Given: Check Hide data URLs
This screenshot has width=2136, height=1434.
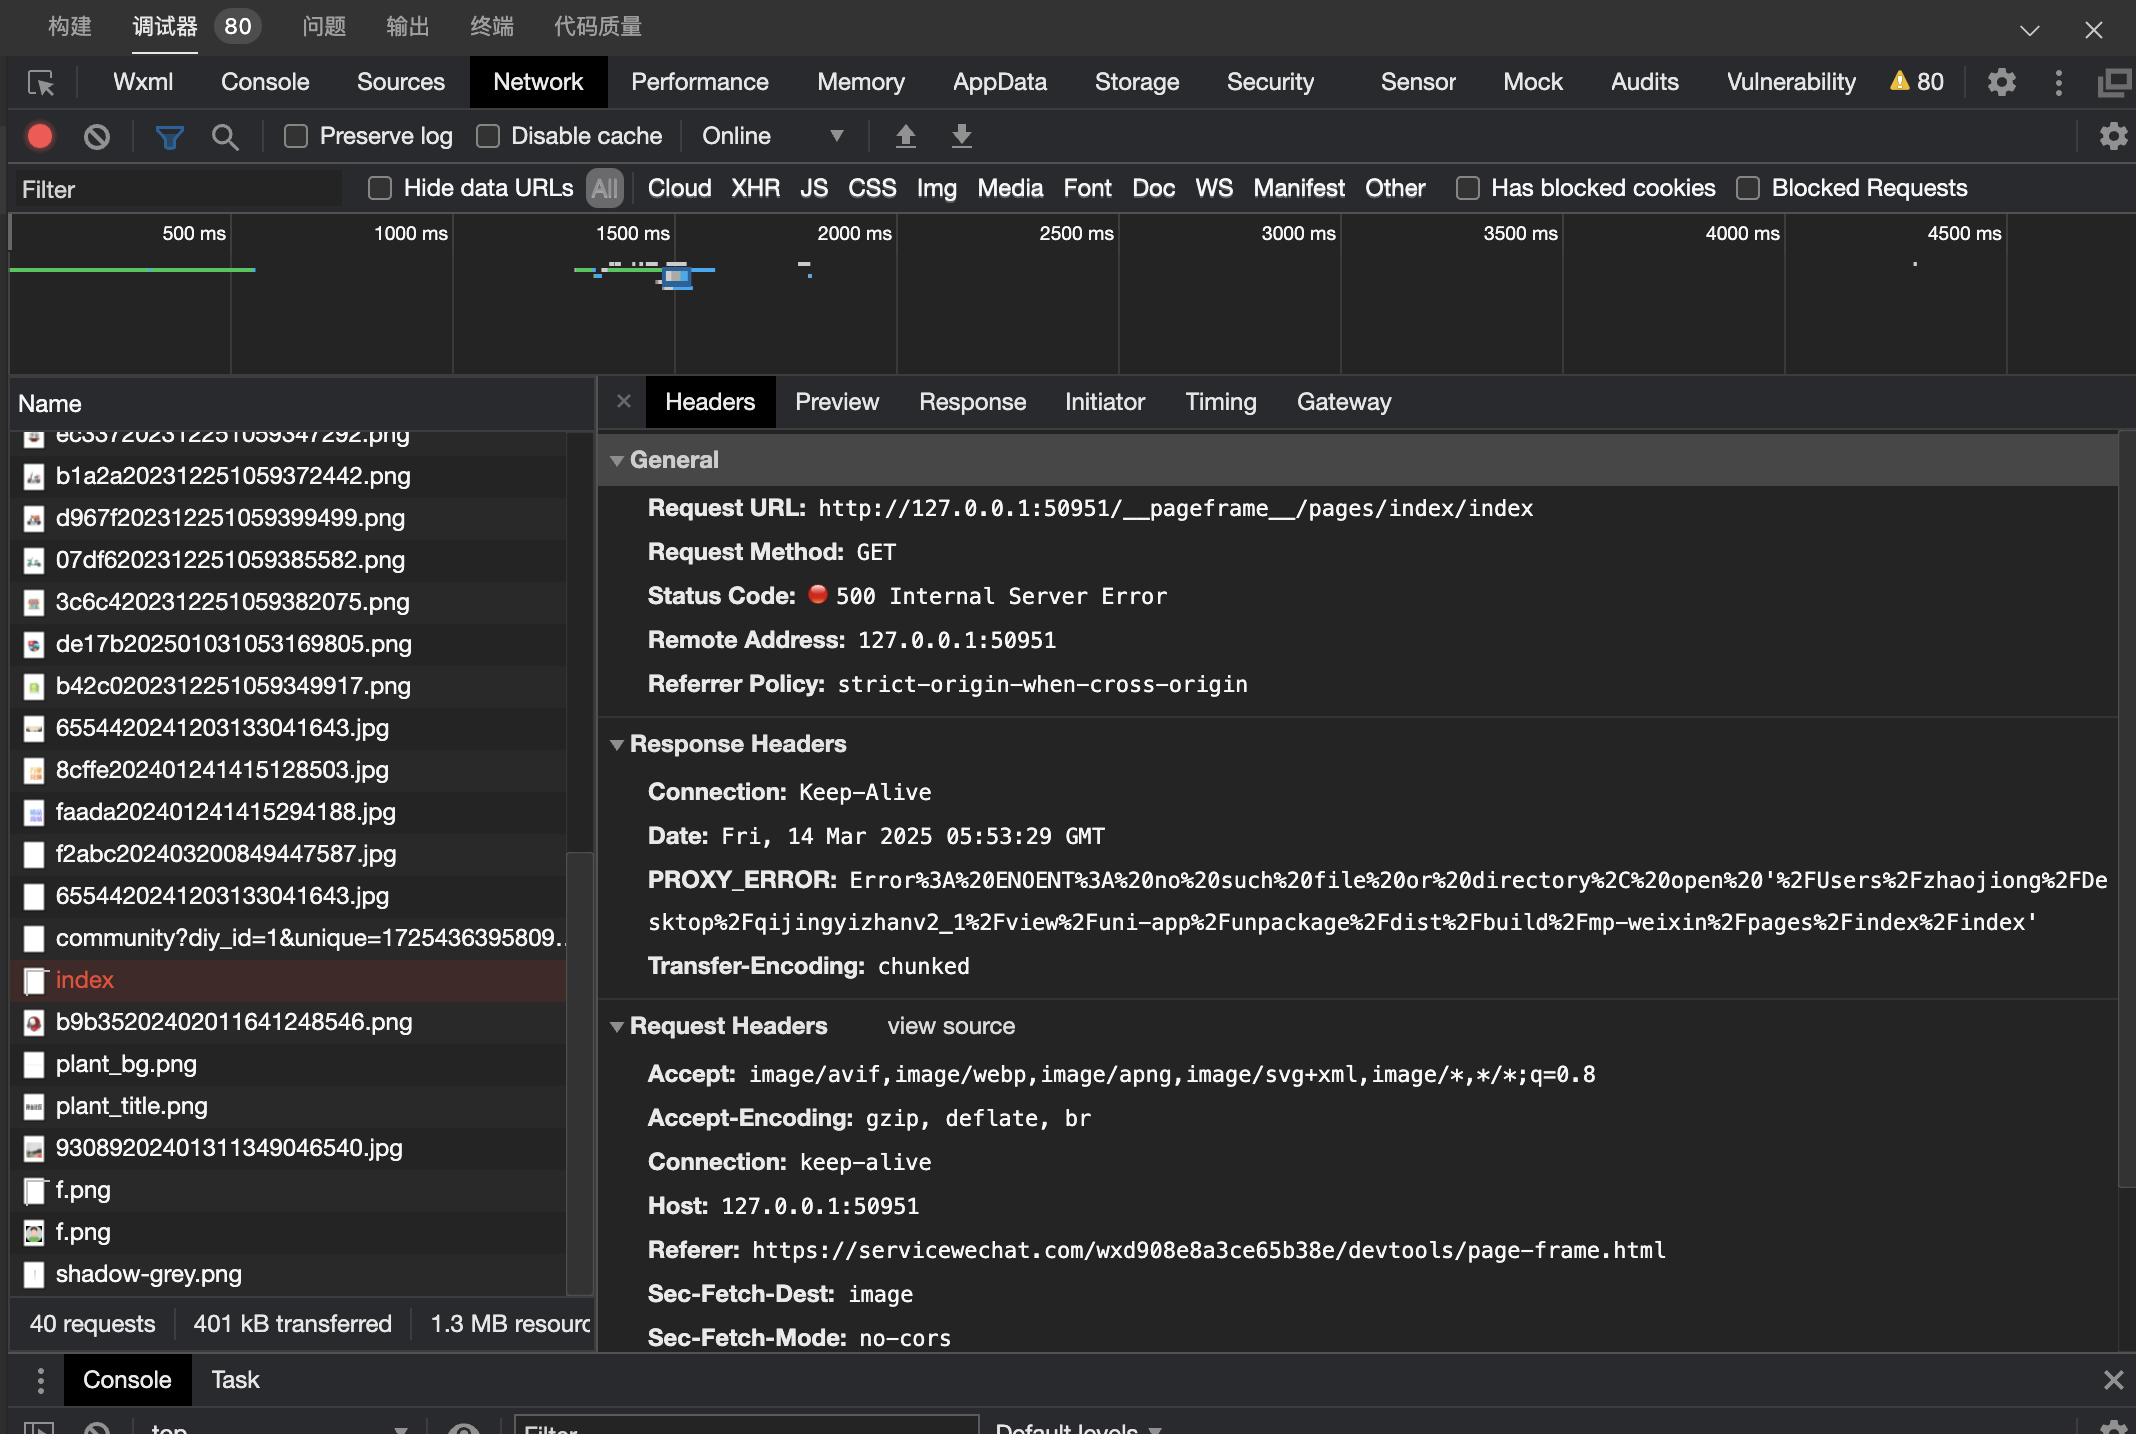Looking at the screenshot, I should pyautogui.click(x=380, y=188).
